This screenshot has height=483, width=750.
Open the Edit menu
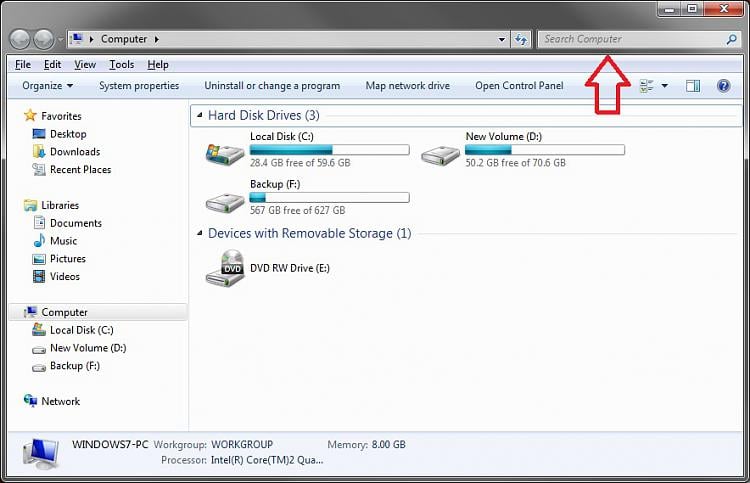(x=52, y=65)
